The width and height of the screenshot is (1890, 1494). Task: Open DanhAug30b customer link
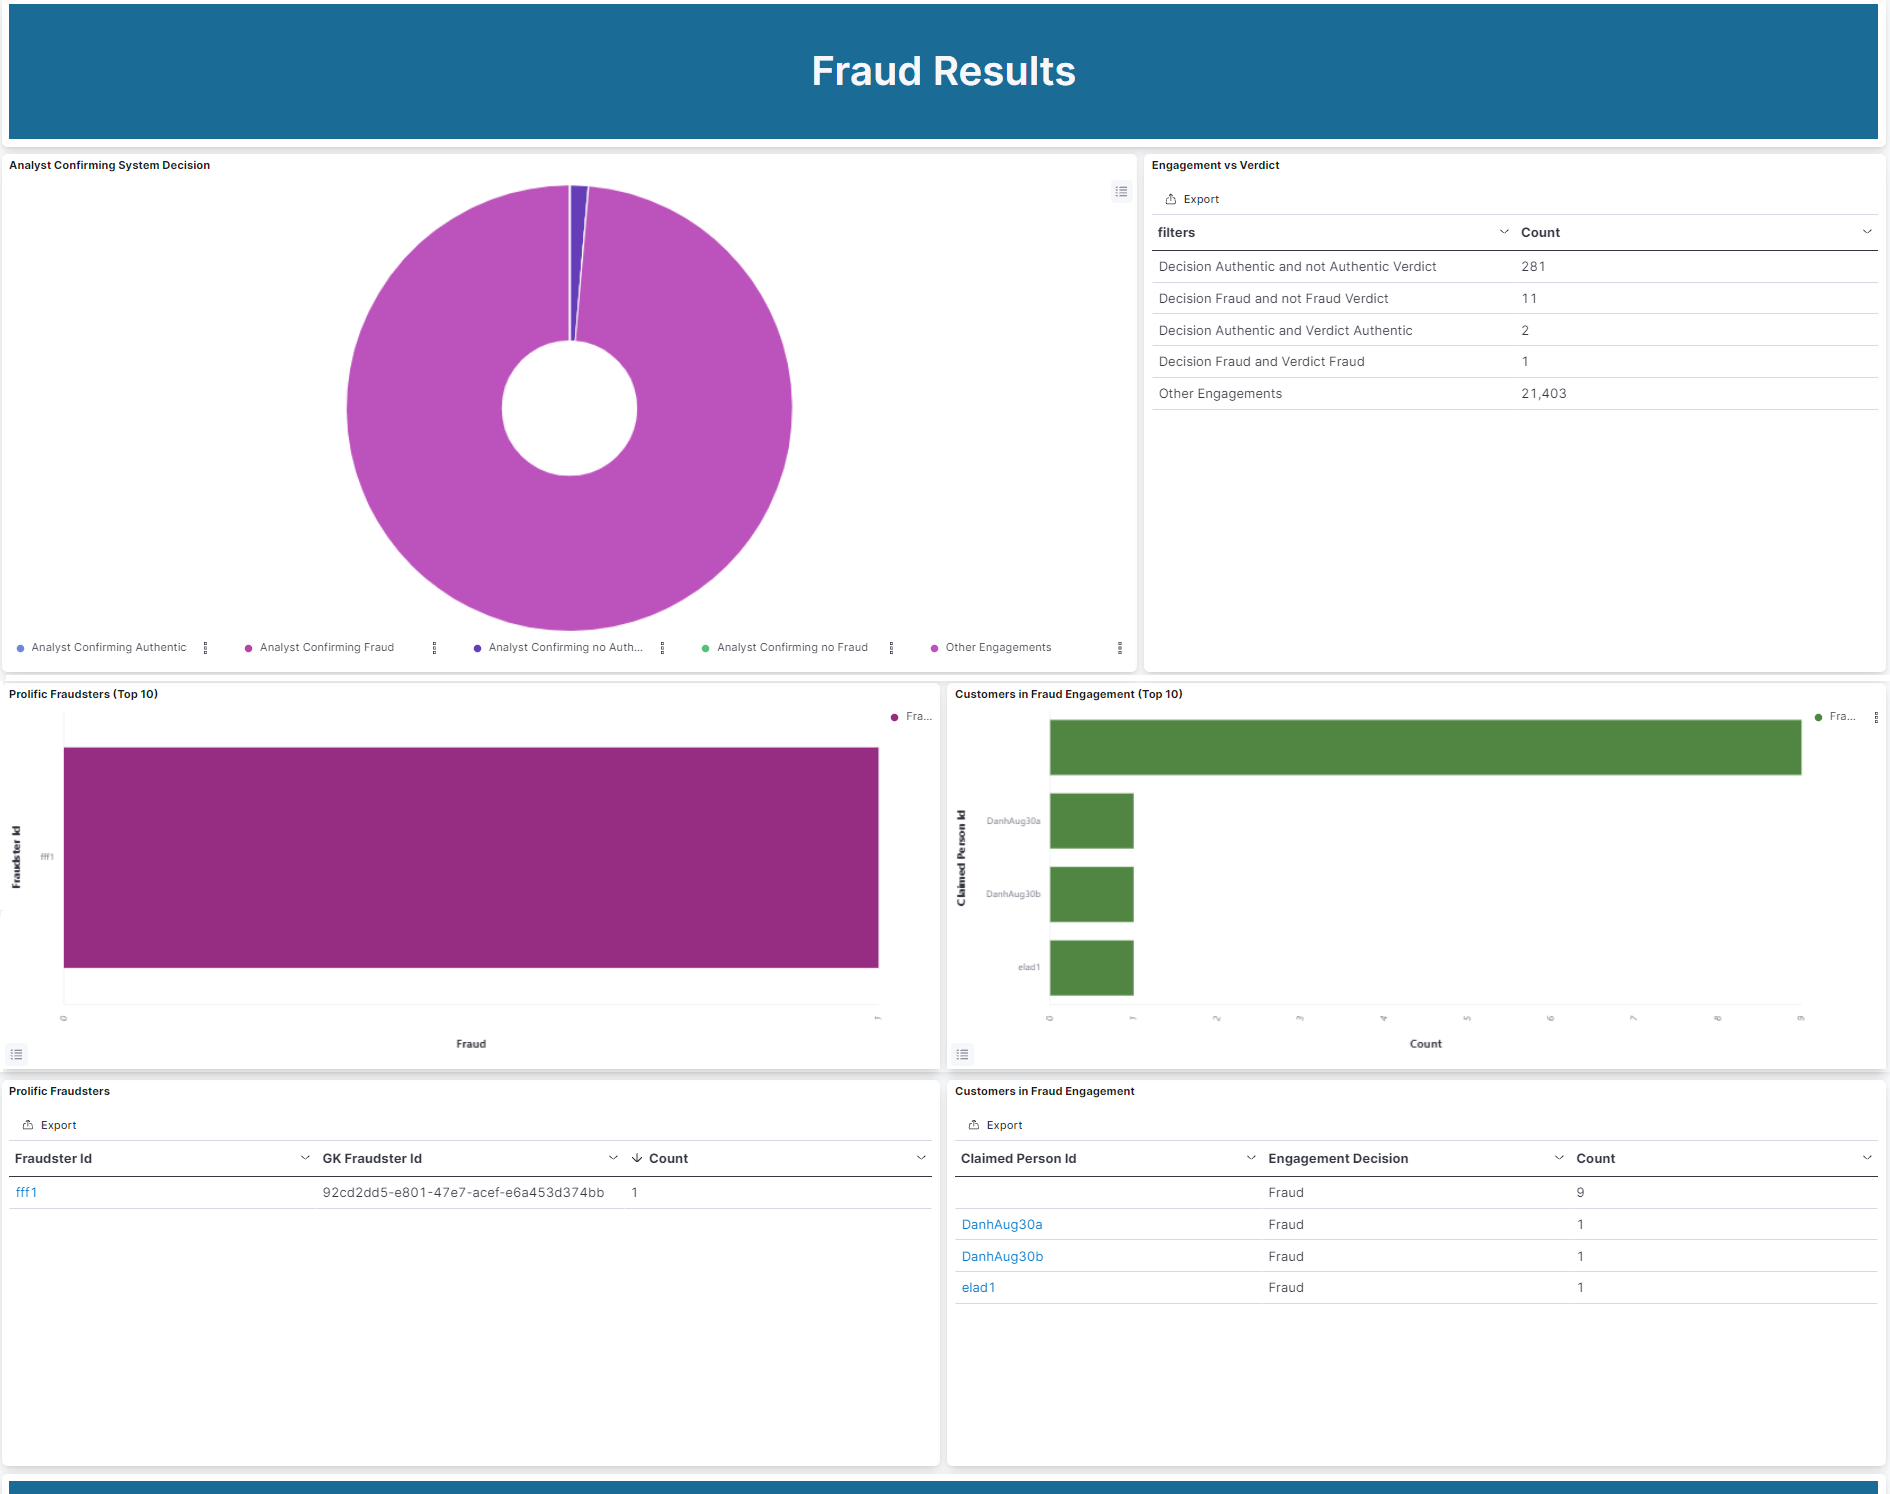(1002, 1256)
